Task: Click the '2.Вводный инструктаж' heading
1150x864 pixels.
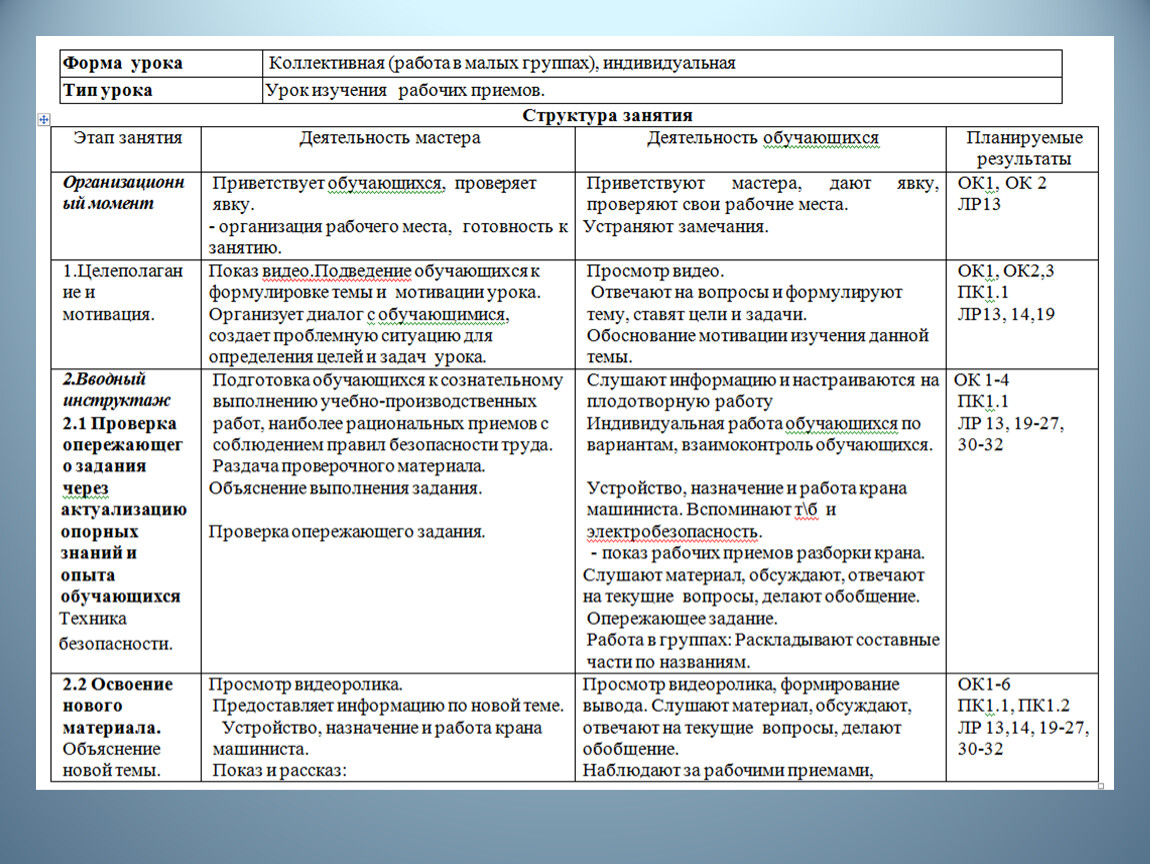Action: (116, 389)
